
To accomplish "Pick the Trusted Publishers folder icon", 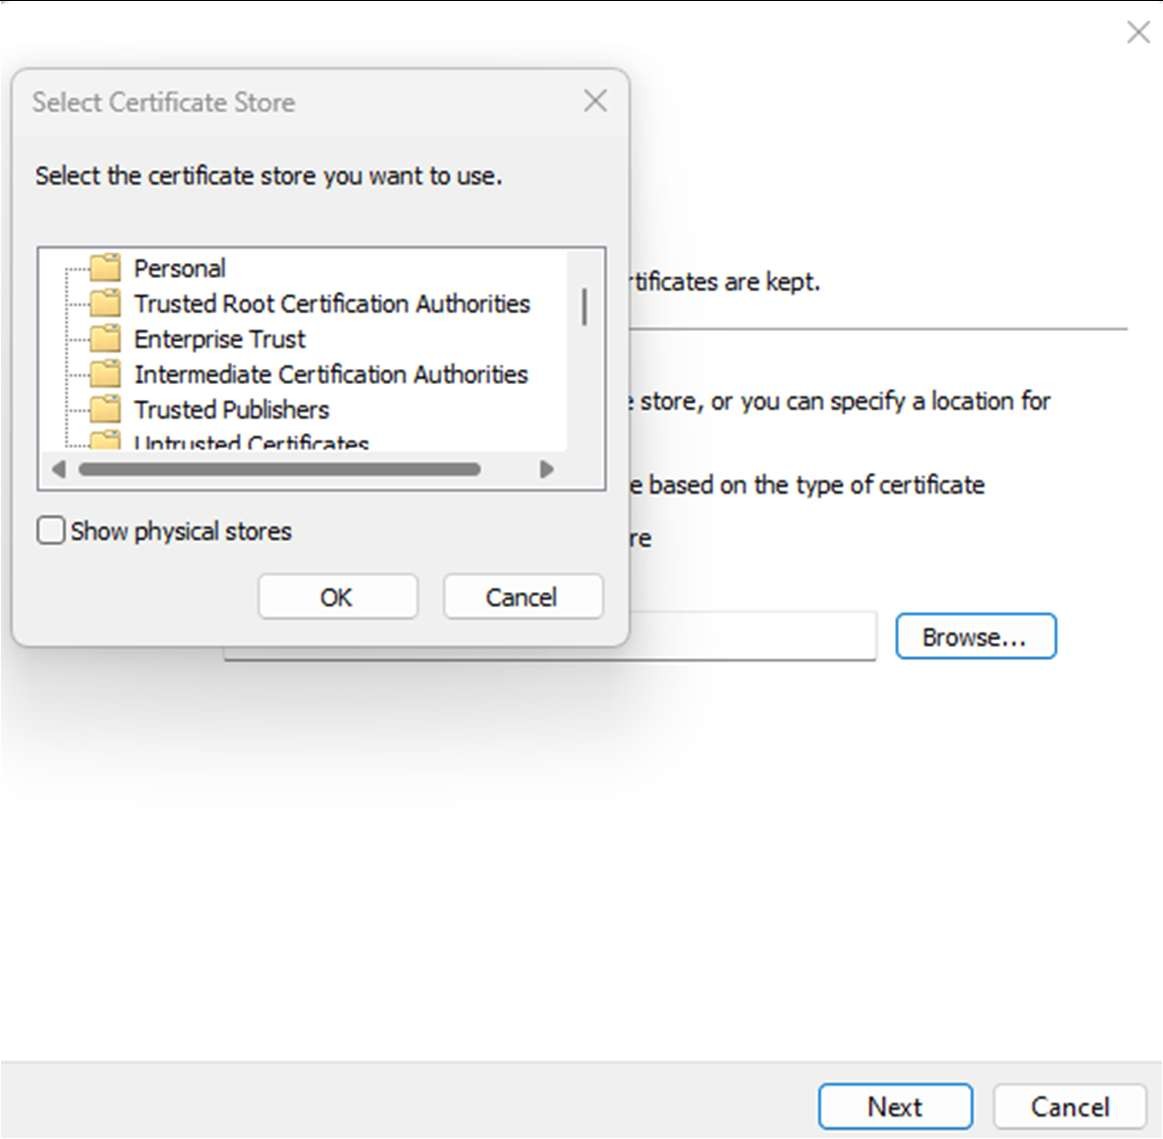I will pyautogui.click(x=105, y=409).
